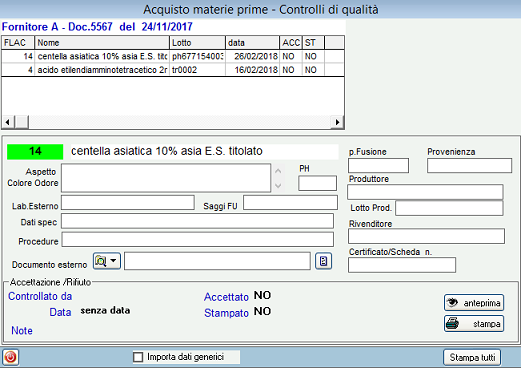521x368 pixels.
Task: Click the Produttore input field
Action: 425,192
